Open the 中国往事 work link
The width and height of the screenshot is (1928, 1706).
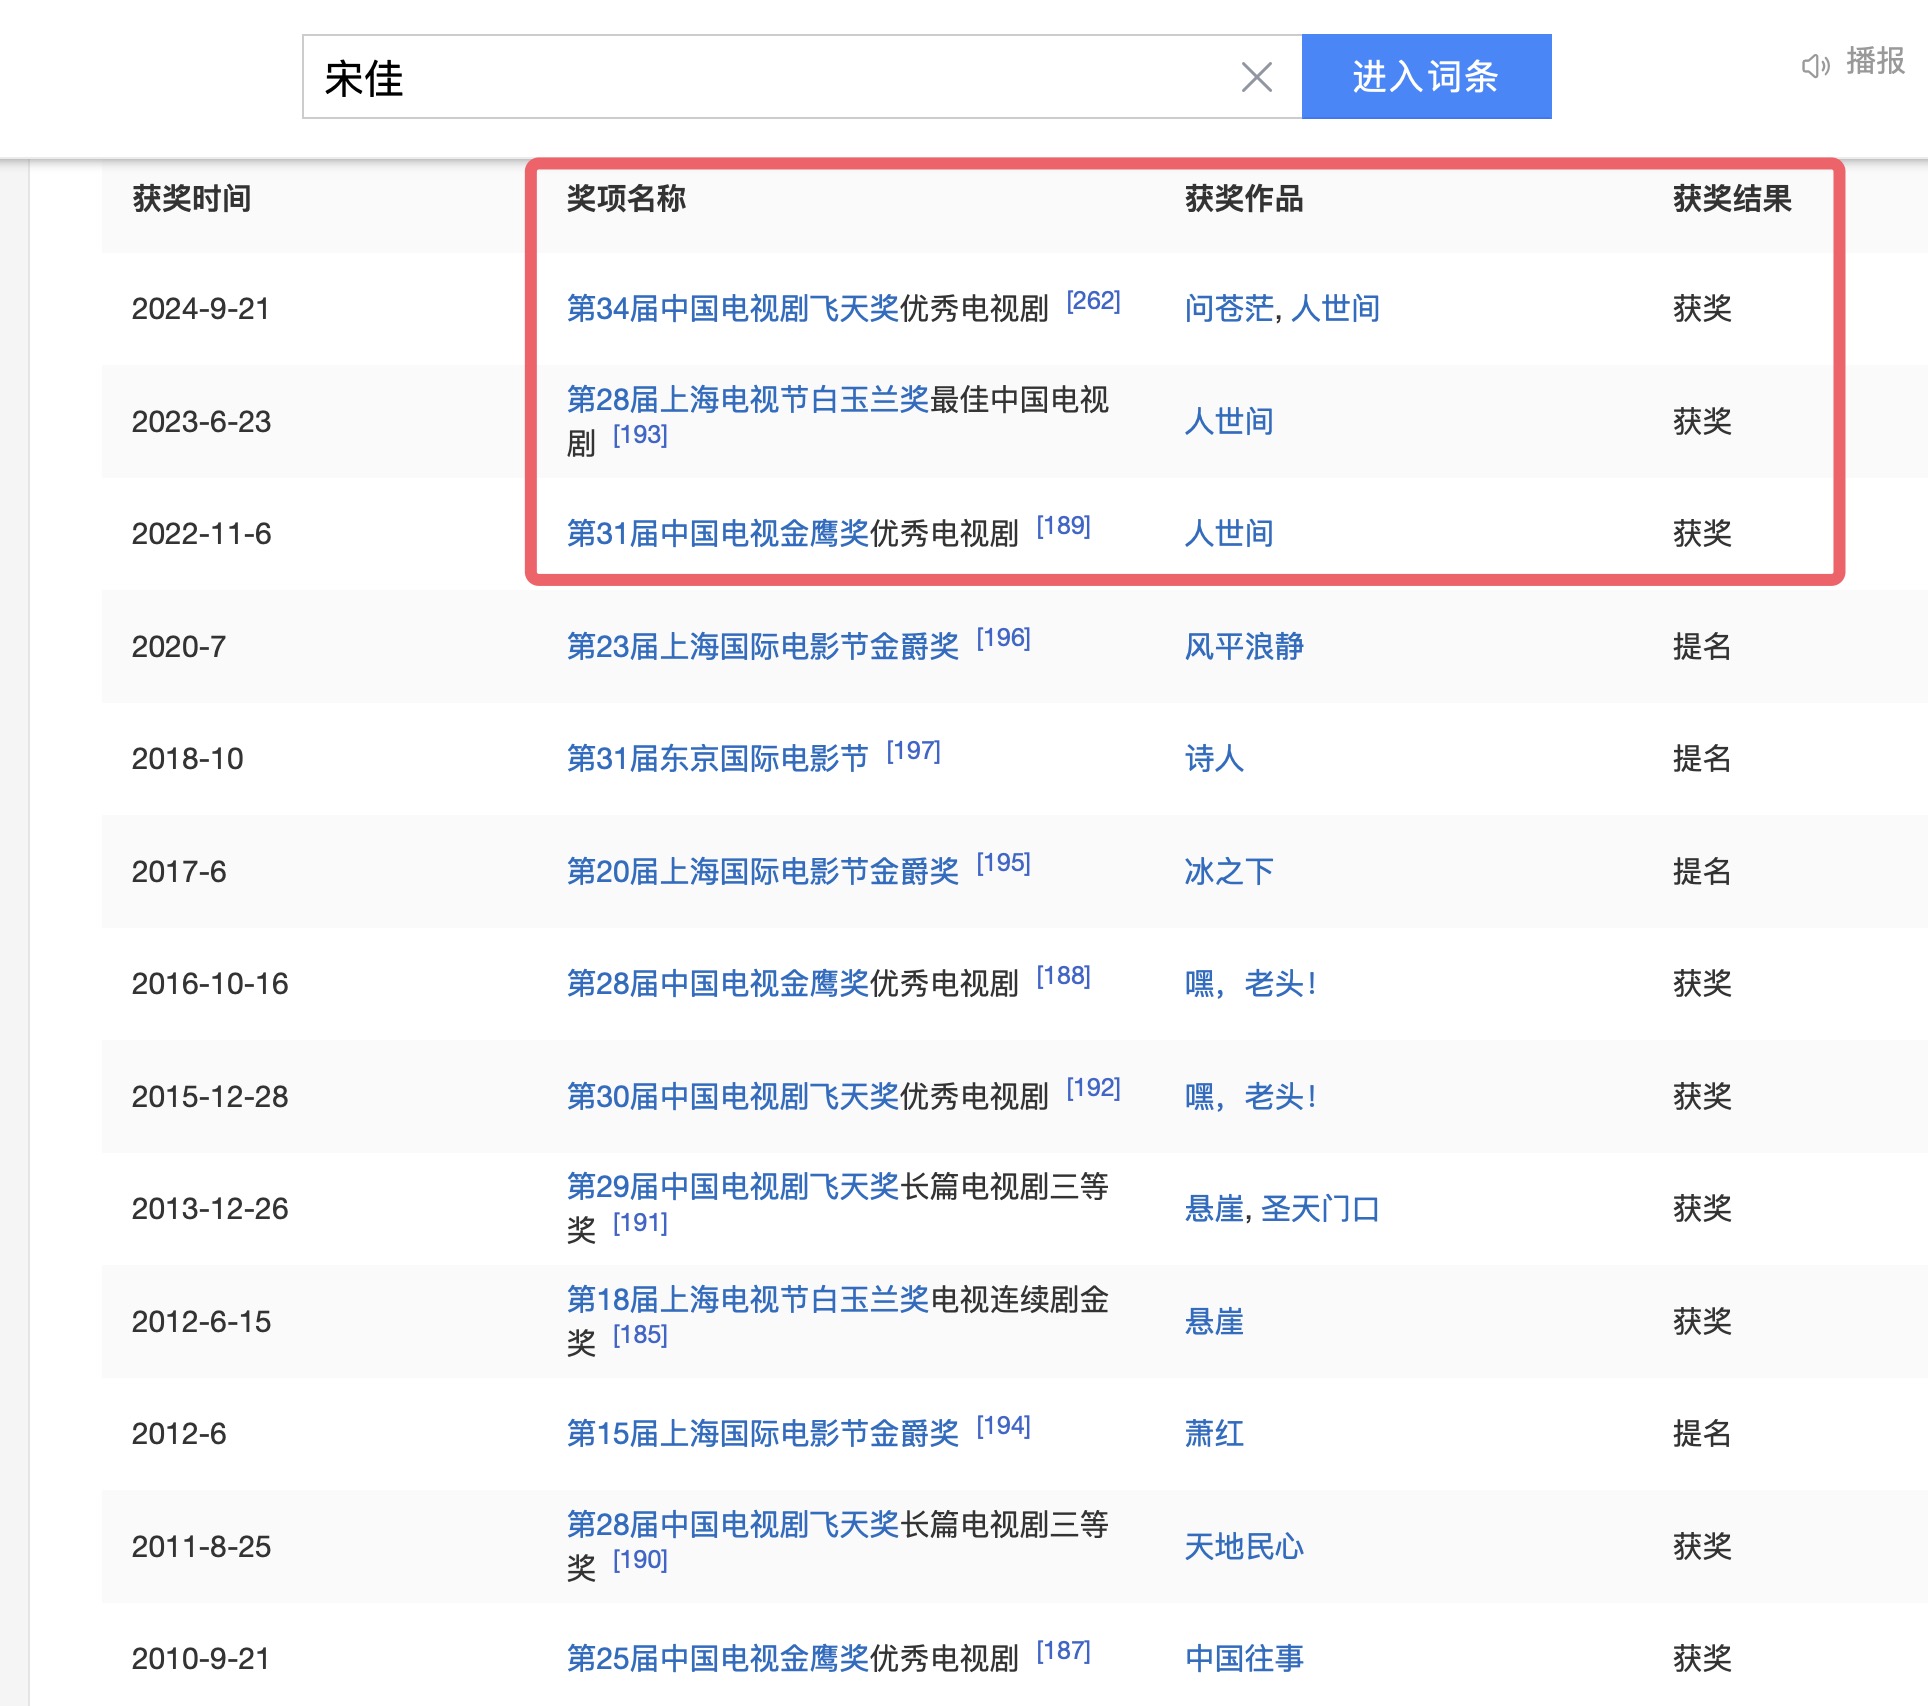[1244, 1659]
